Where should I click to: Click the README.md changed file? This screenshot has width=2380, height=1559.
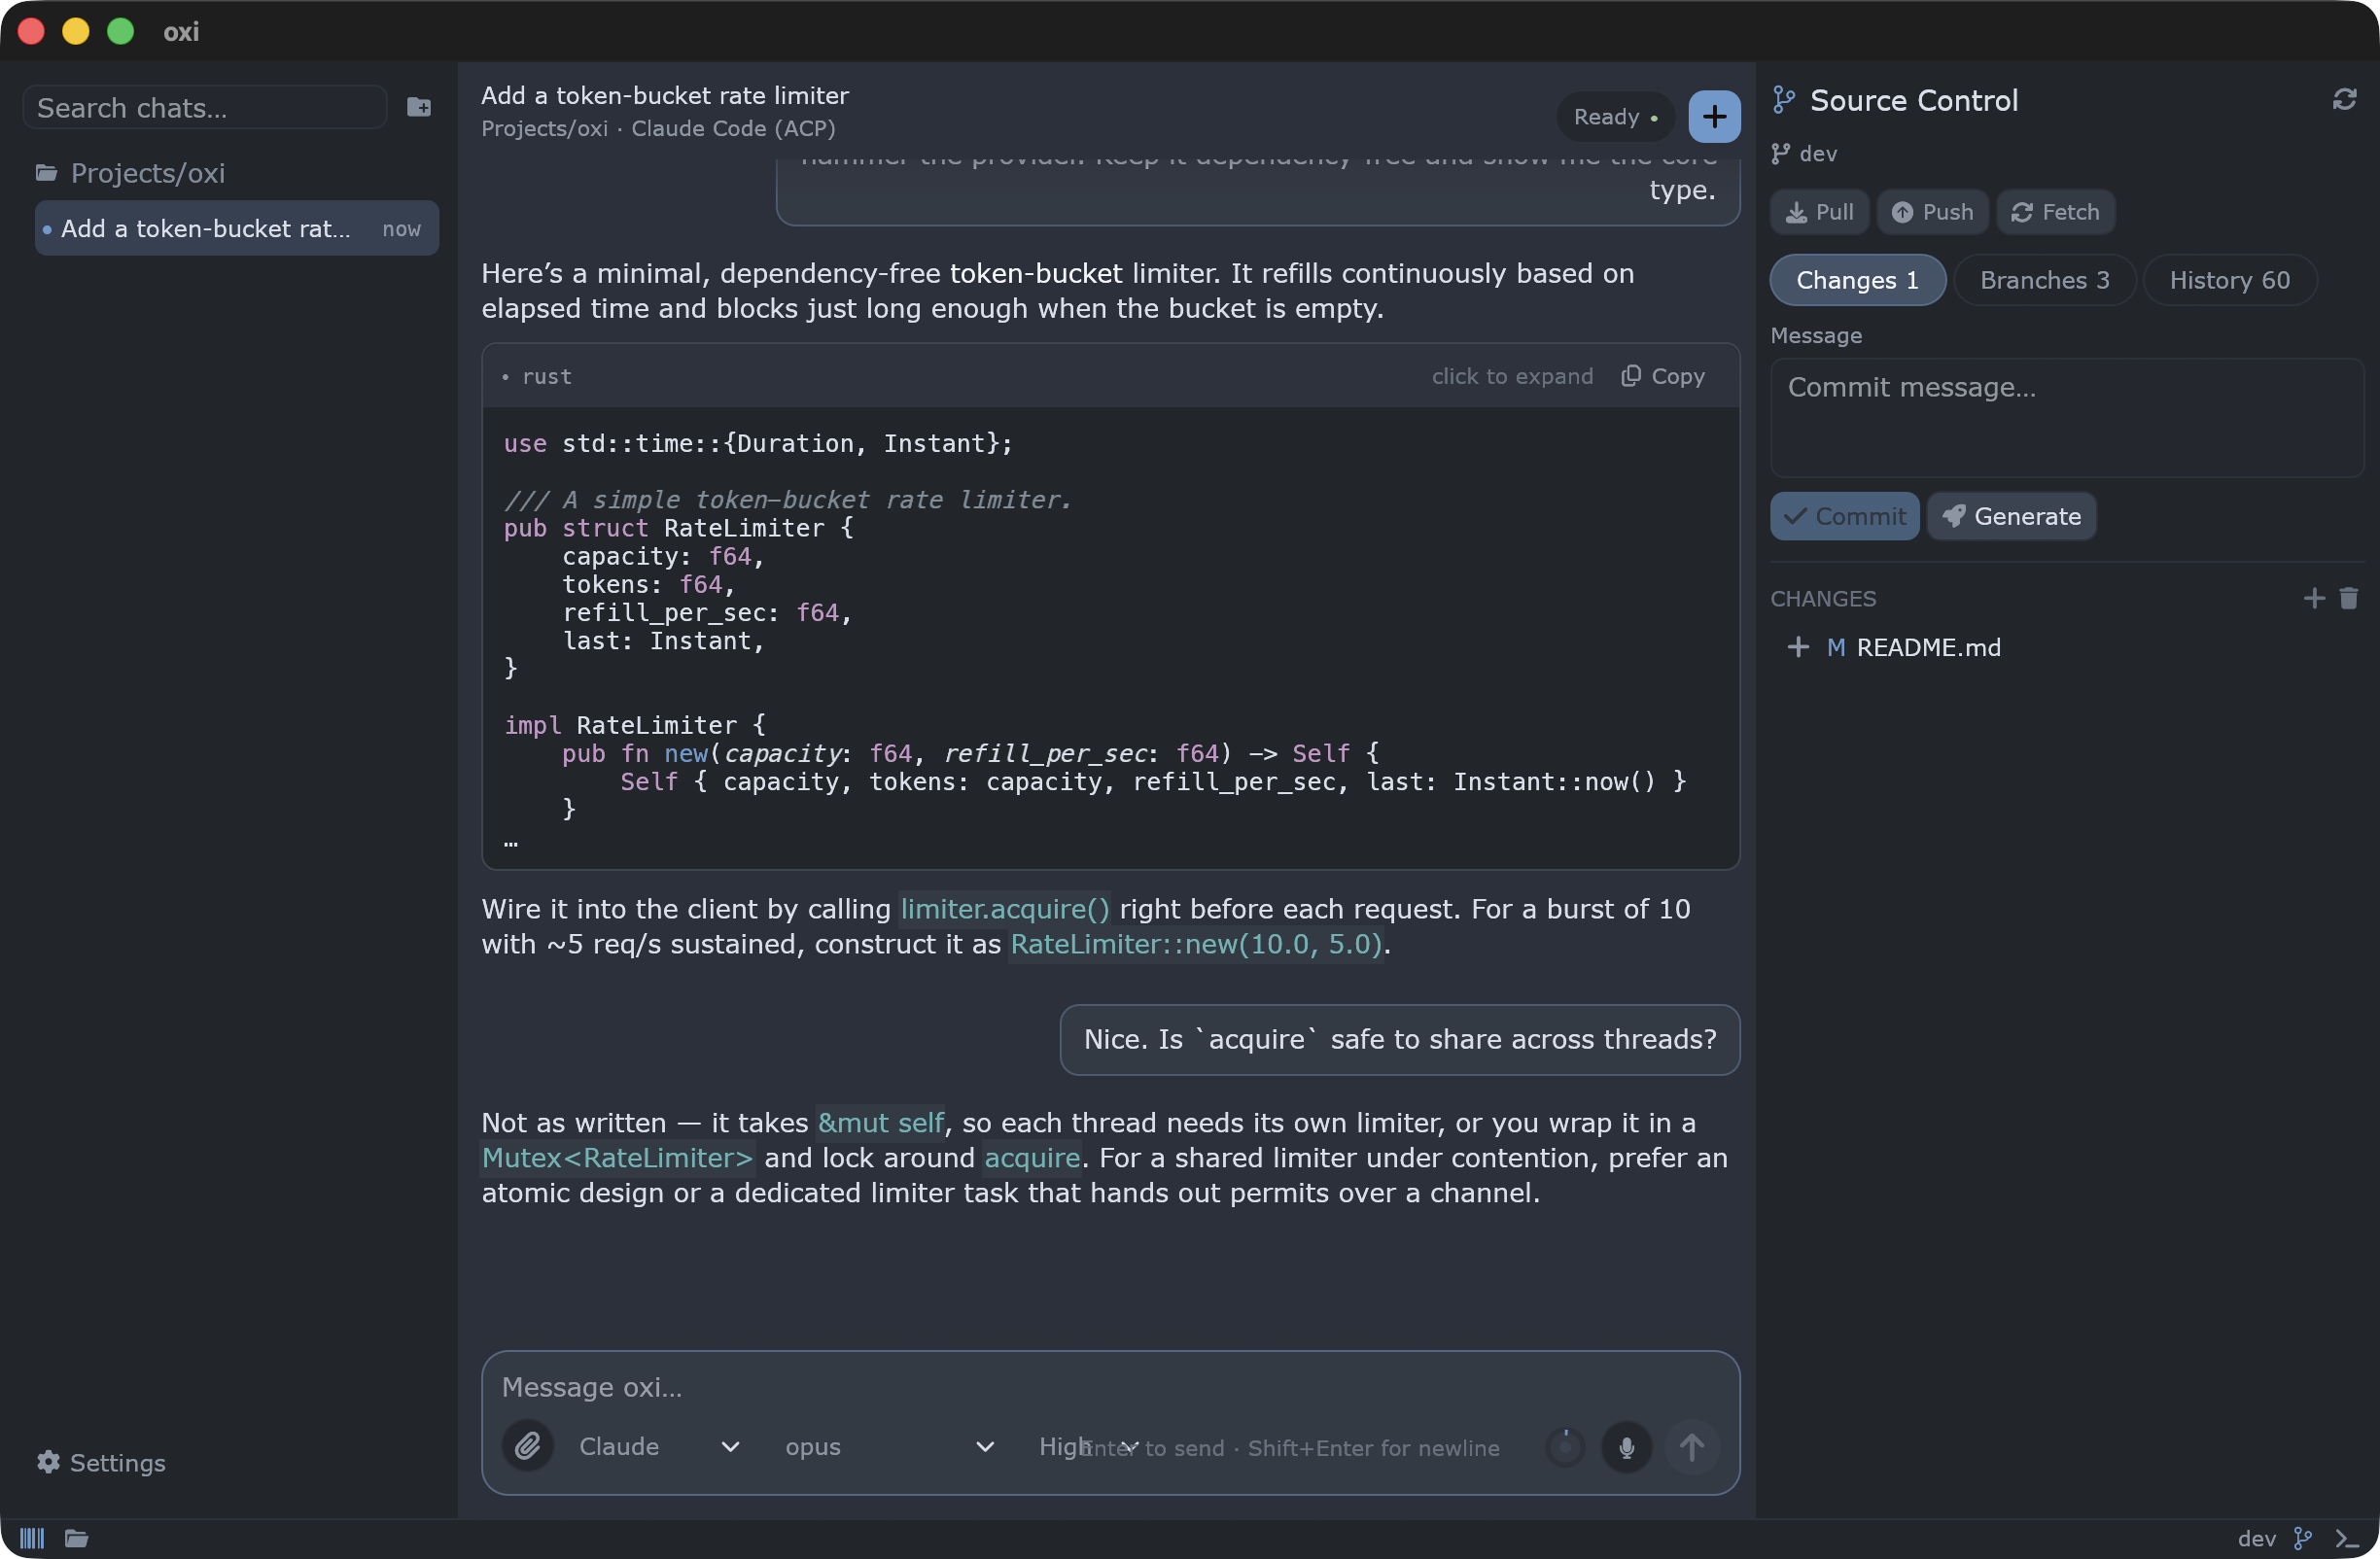pyautogui.click(x=1928, y=648)
